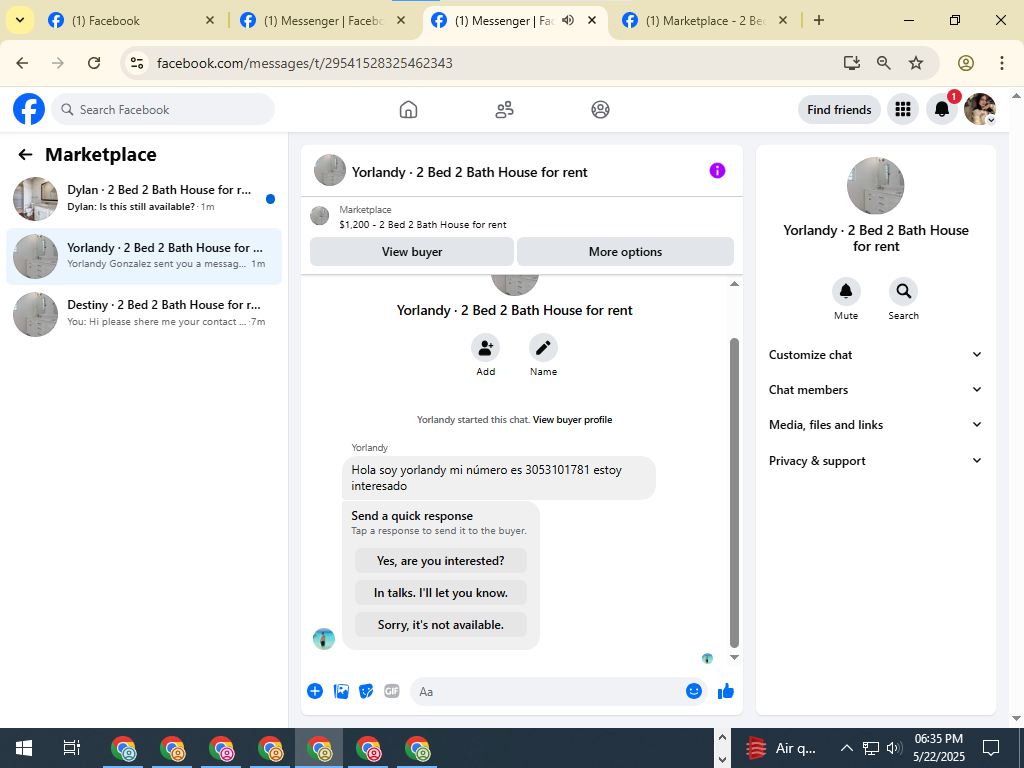Screen dimensions: 1024x768
Task: Open Destiny's conversation in the list
Action: pyautogui.click(x=144, y=313)
